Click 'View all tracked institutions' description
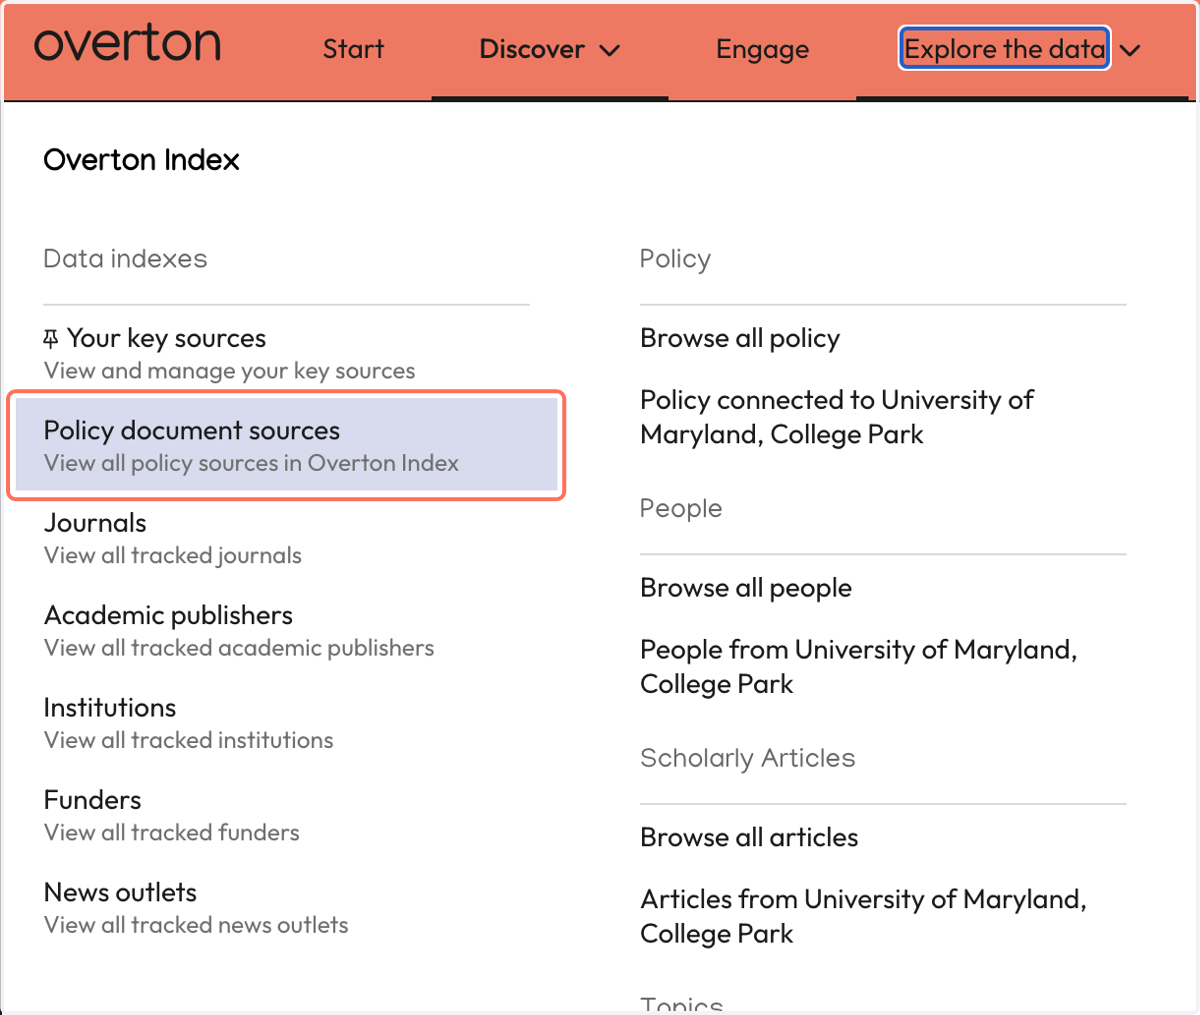Screen dimensions: 1200x1015 (188, 740)
